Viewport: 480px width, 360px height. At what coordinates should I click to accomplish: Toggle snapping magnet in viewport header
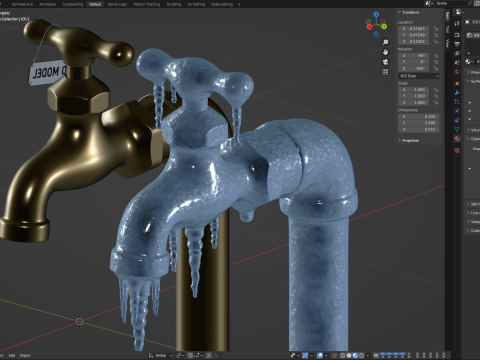190,355
